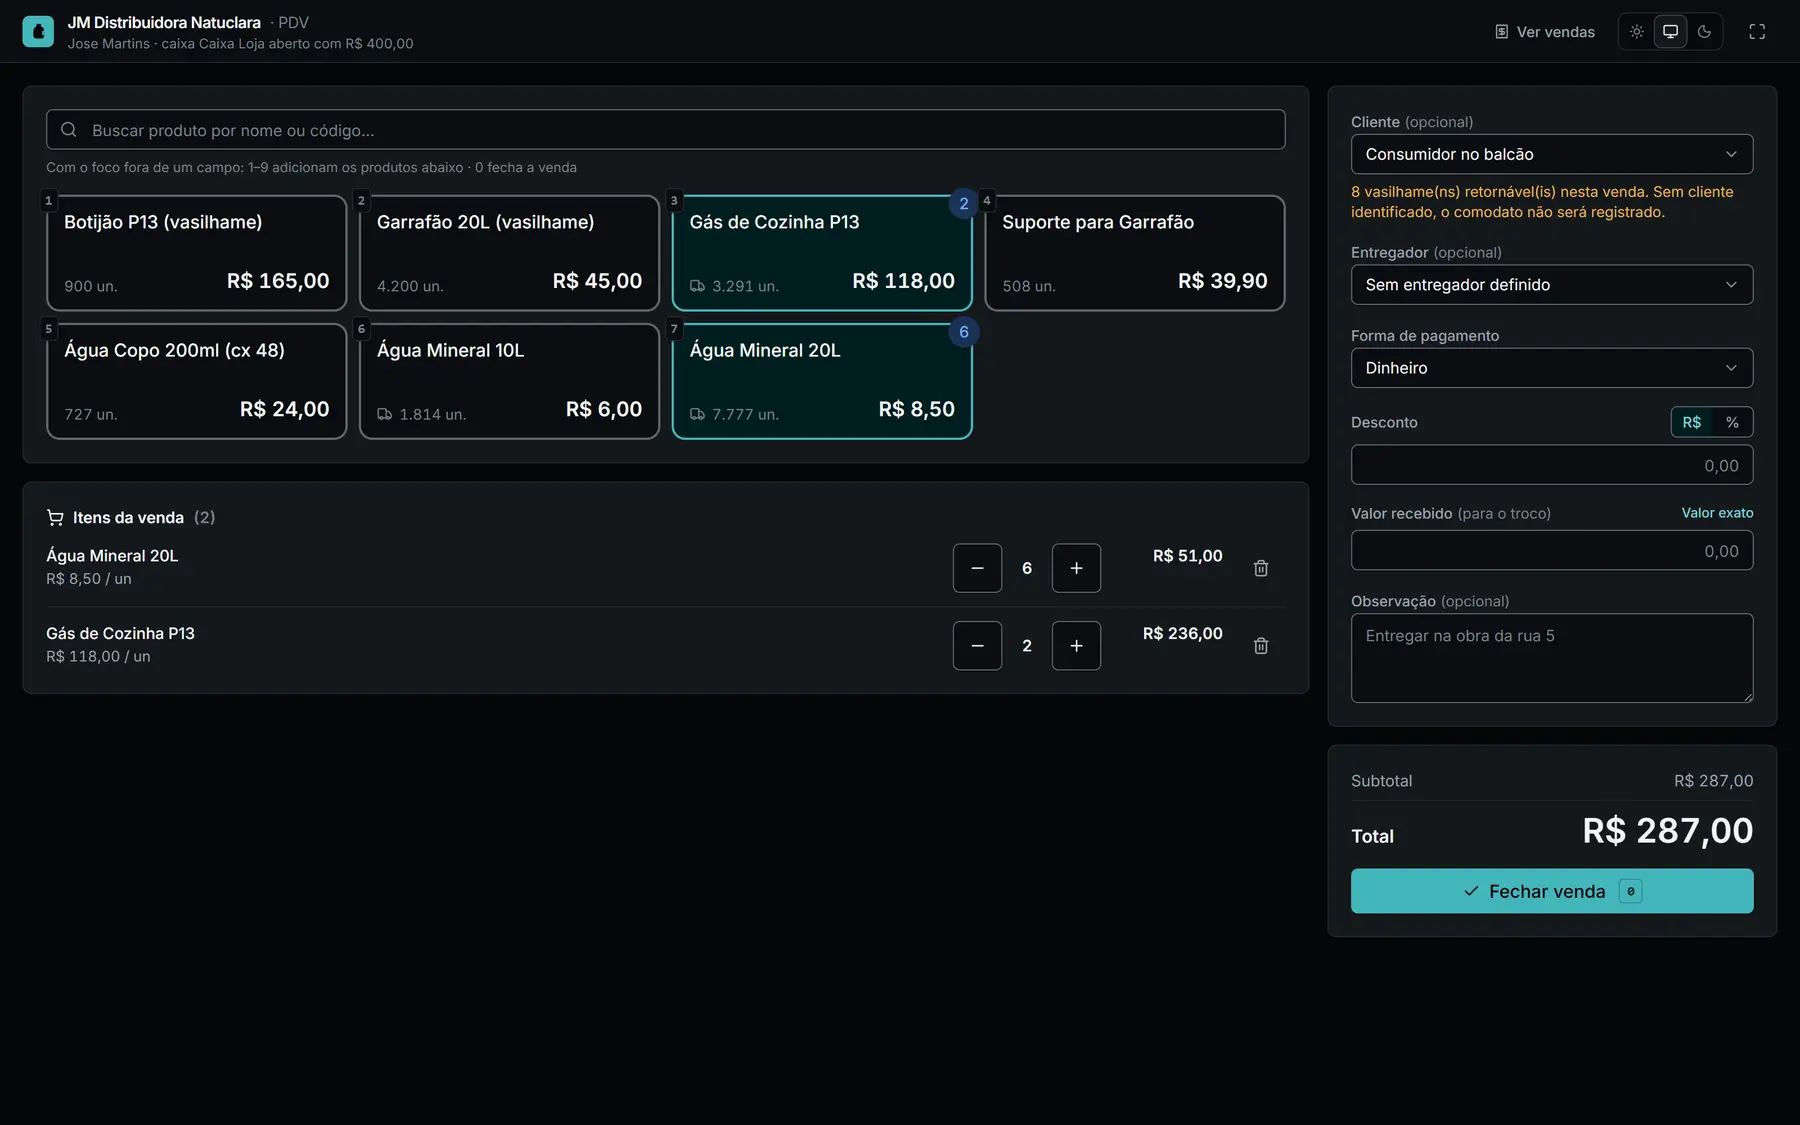Click Valor exato link

(x=1717, y=513)
